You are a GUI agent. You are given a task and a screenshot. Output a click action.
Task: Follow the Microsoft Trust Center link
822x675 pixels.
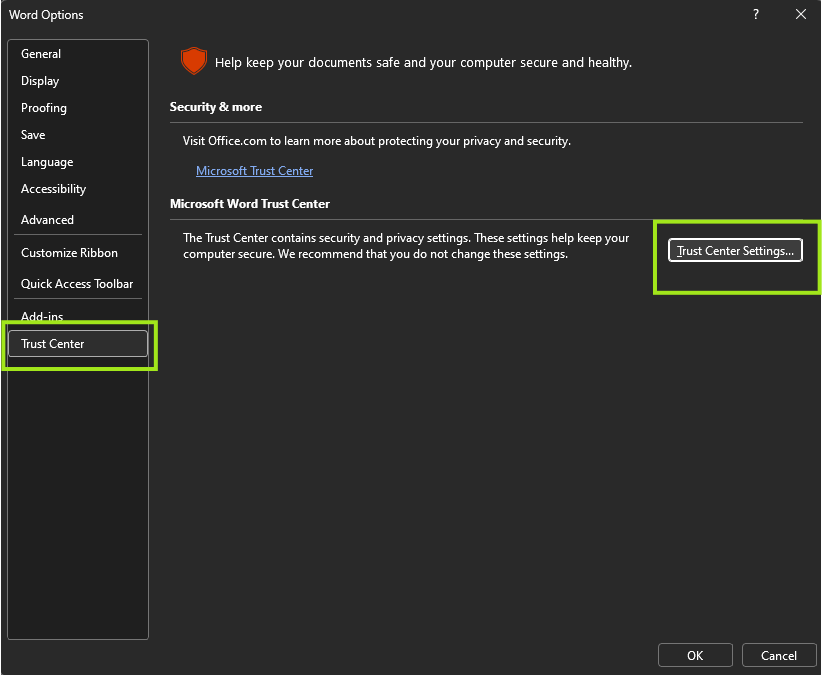point(254,171)
